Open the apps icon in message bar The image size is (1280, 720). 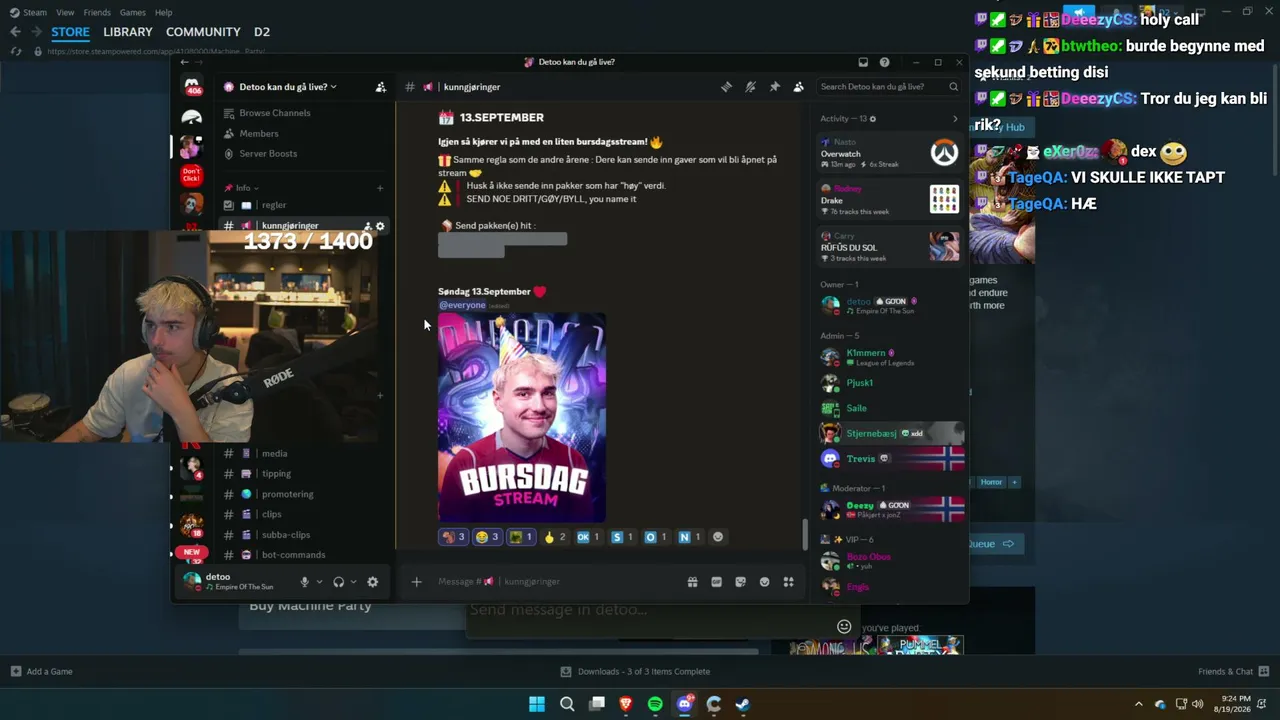pyautogui.click(x=788, y=582)
